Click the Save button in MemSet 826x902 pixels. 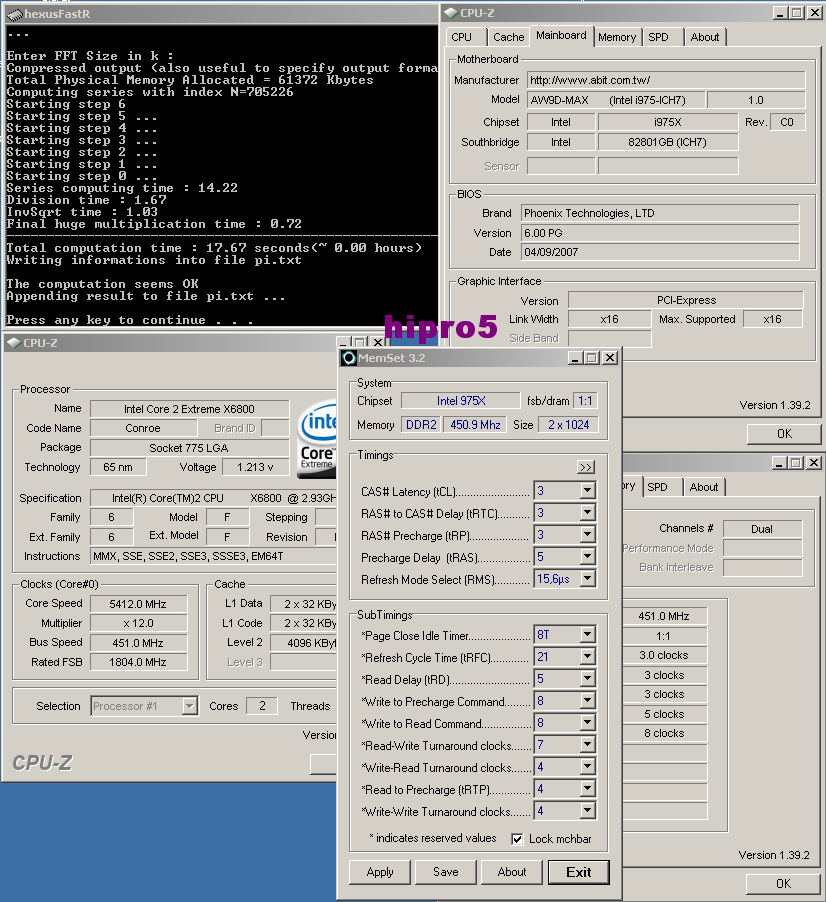446,872
